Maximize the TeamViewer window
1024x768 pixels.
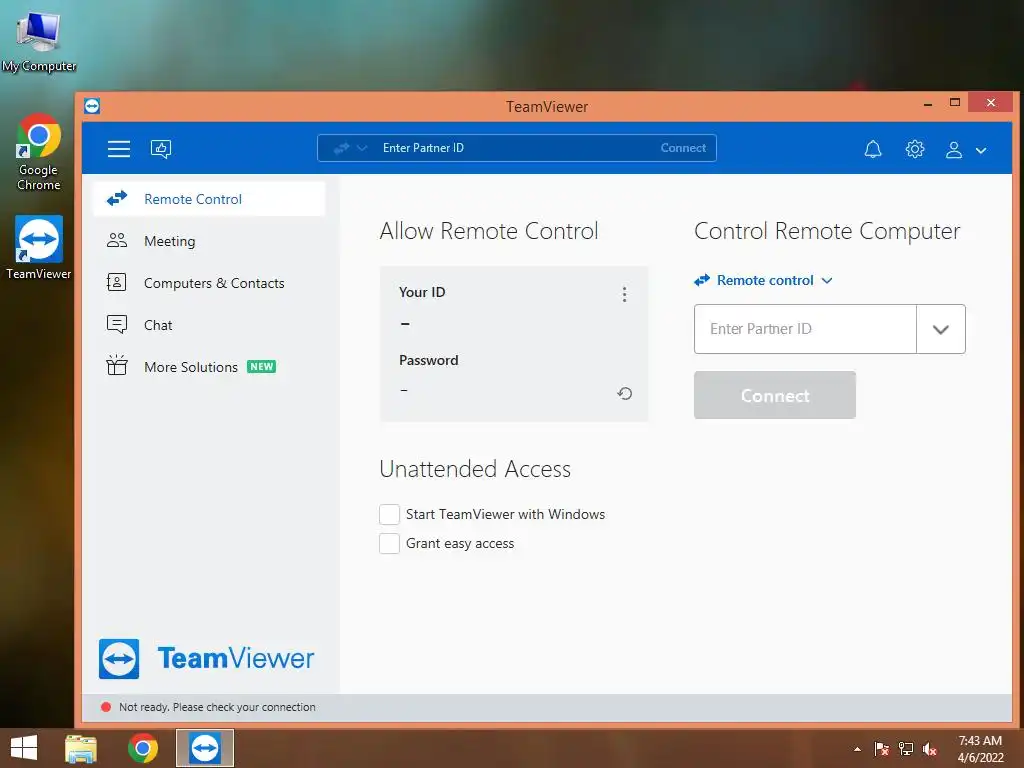(955, 103)
